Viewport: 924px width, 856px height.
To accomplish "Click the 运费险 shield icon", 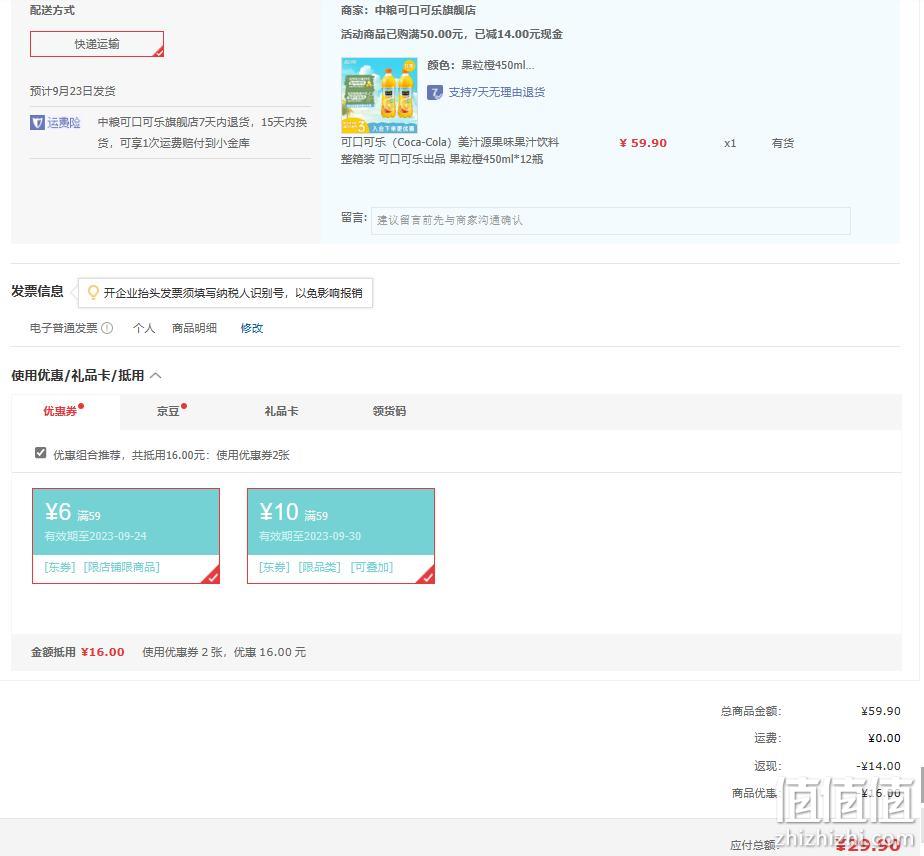I will pos(37,123).
